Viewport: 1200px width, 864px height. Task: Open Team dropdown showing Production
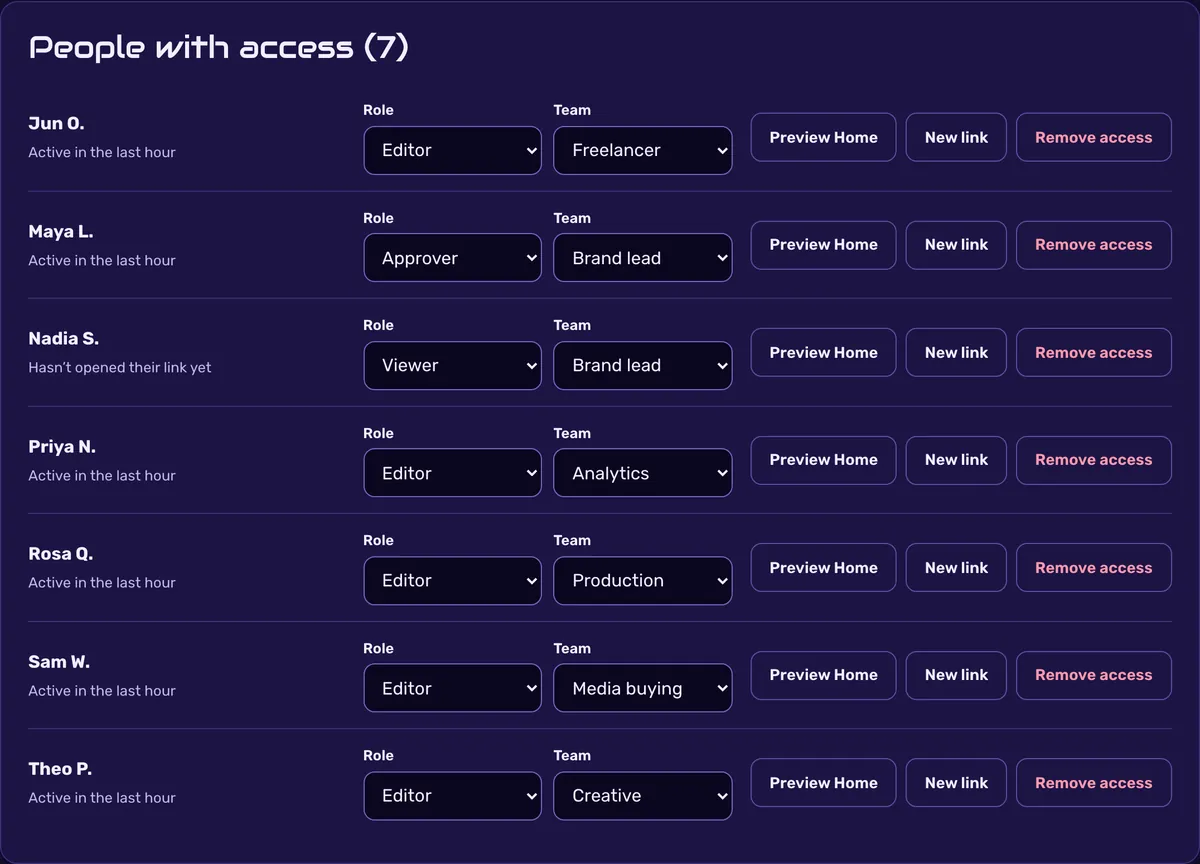pos(642,580)
